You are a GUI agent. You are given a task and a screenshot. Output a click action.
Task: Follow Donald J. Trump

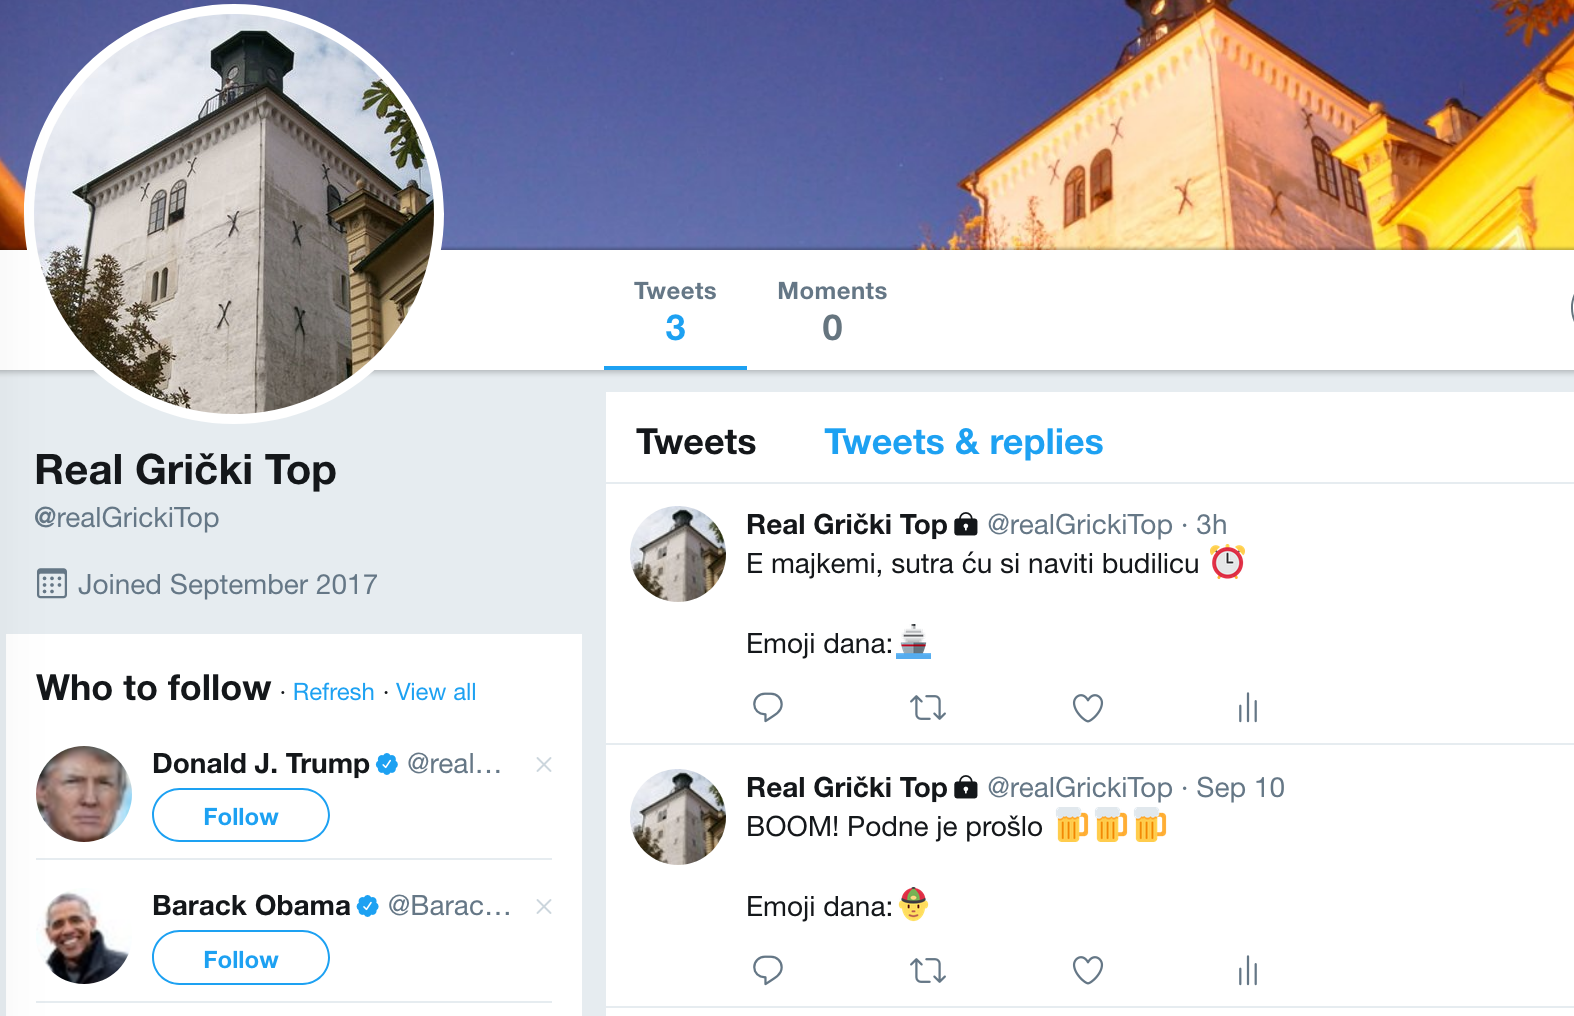[x=241, y=816]
